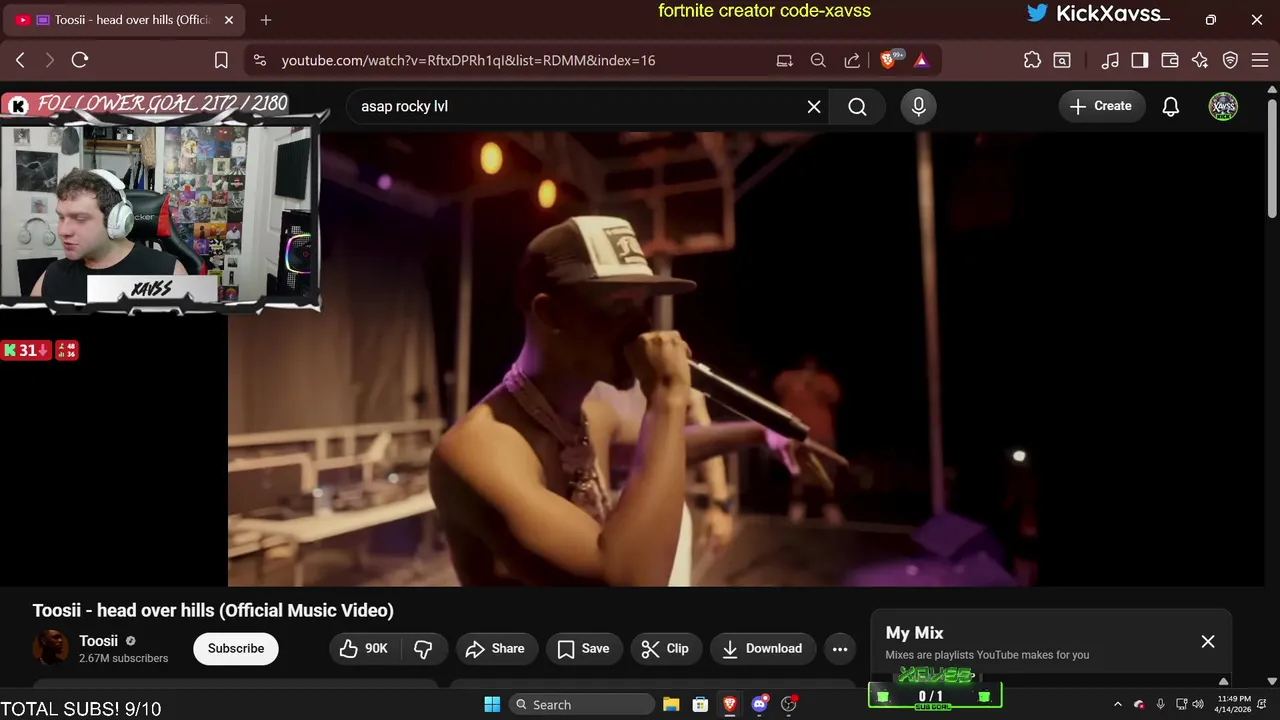Open Brave VPN shield icon
The height and width of the screenshot is (720, 1280).
[x=1231, y=60]
